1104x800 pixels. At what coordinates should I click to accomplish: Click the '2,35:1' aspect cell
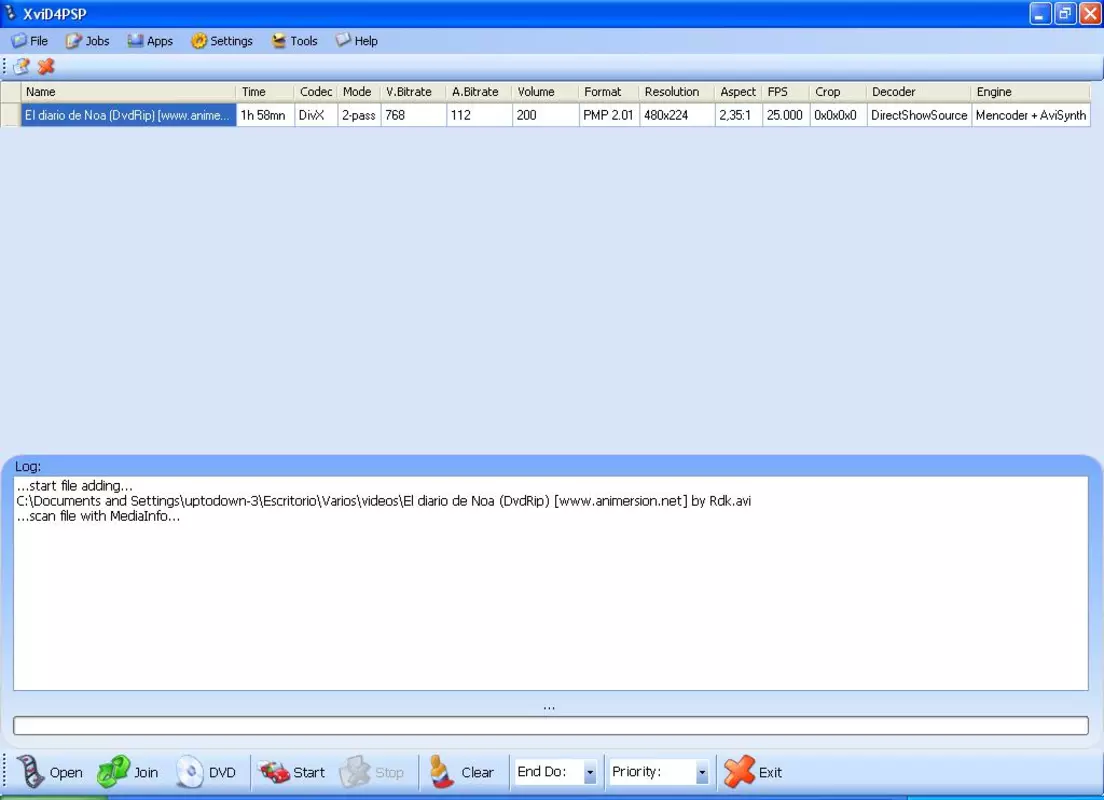pyautogui.click(x=738, y=115)
